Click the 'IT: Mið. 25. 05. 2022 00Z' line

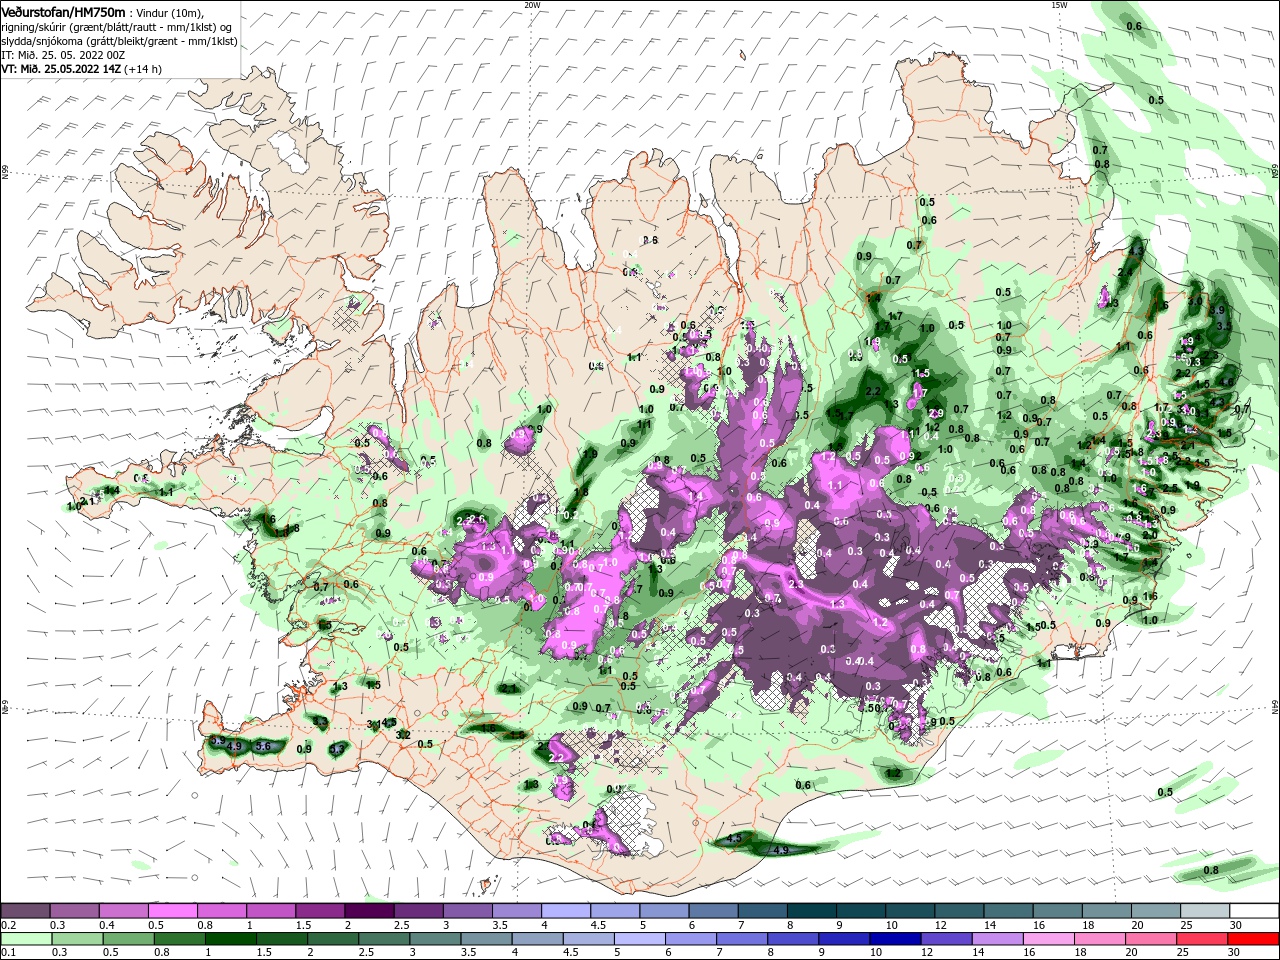(63, 55)
